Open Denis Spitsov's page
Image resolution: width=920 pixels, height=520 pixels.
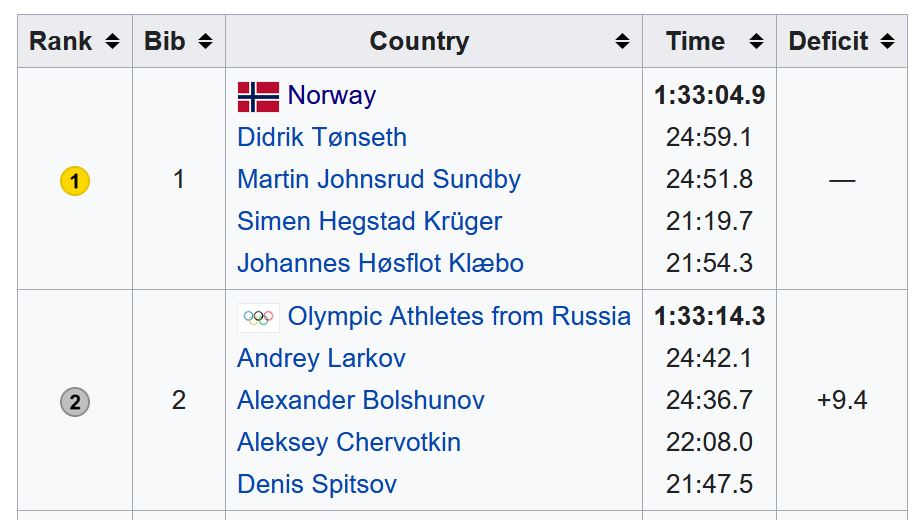coord(317,485)
